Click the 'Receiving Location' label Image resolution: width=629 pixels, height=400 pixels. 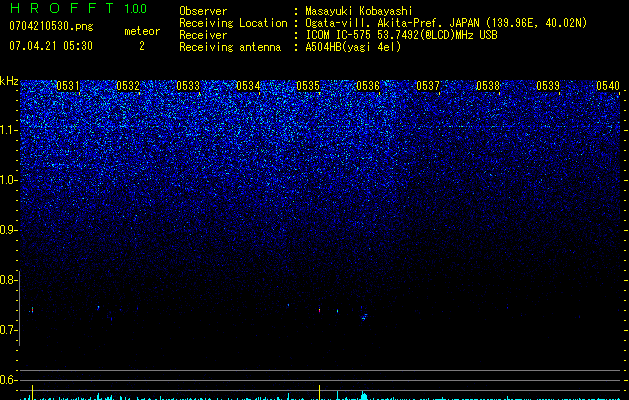(x=233, y=23)
